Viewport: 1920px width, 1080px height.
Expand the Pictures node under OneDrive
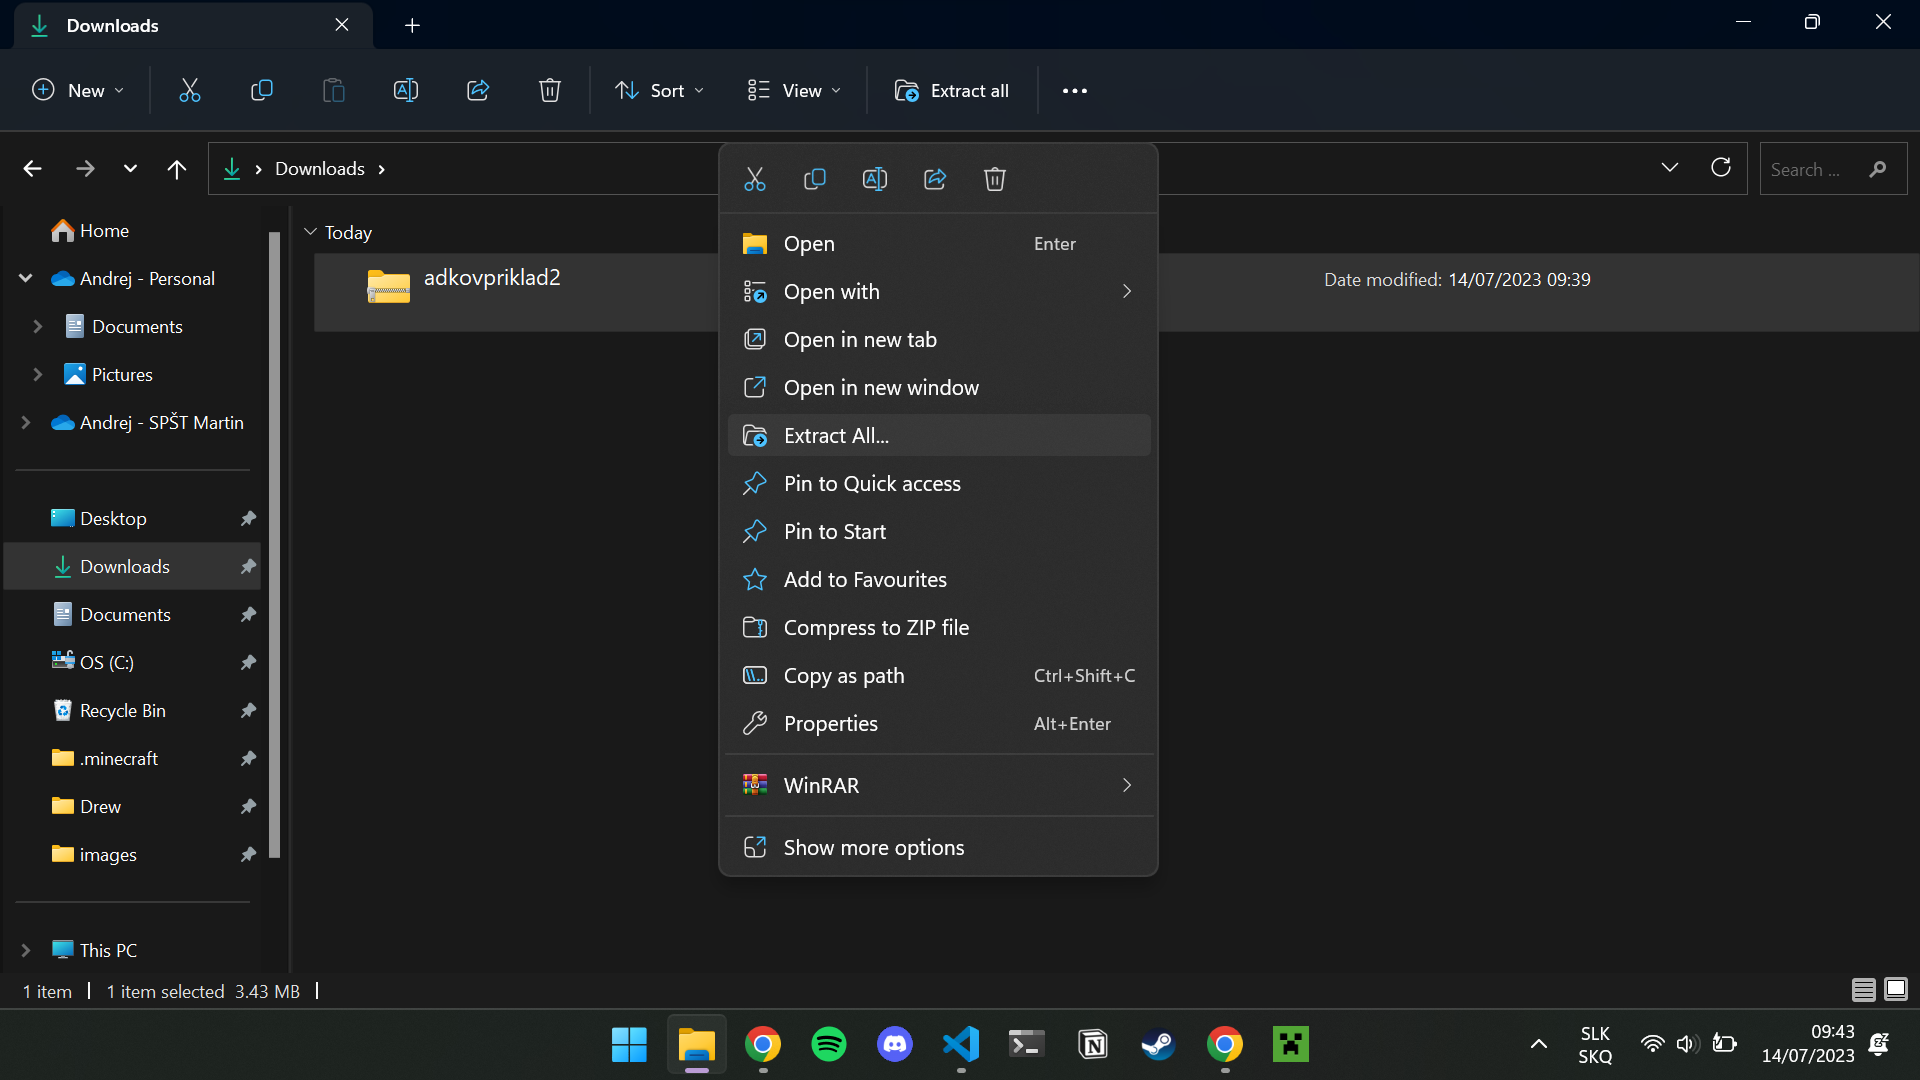(38, 374)
